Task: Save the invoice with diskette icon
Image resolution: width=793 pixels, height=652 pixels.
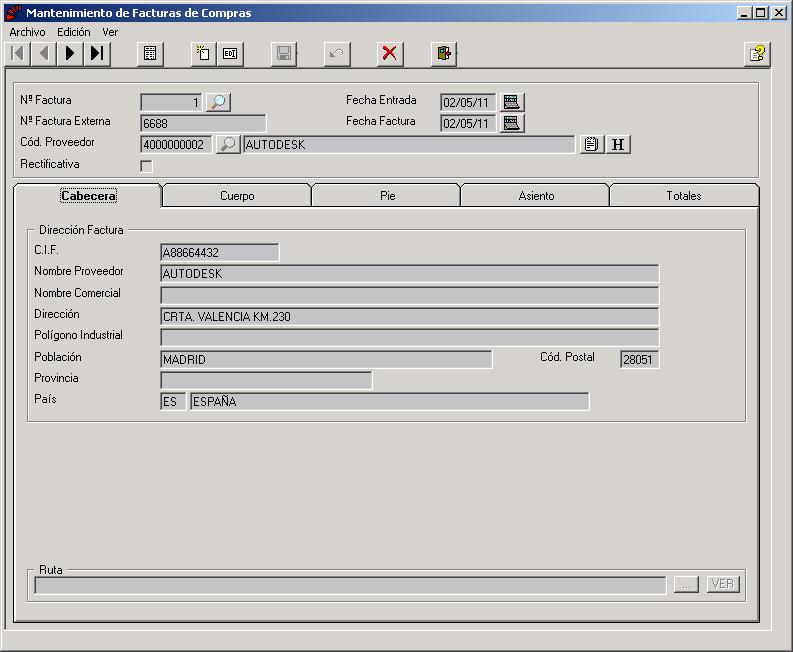Action: [x=284, y=54]
